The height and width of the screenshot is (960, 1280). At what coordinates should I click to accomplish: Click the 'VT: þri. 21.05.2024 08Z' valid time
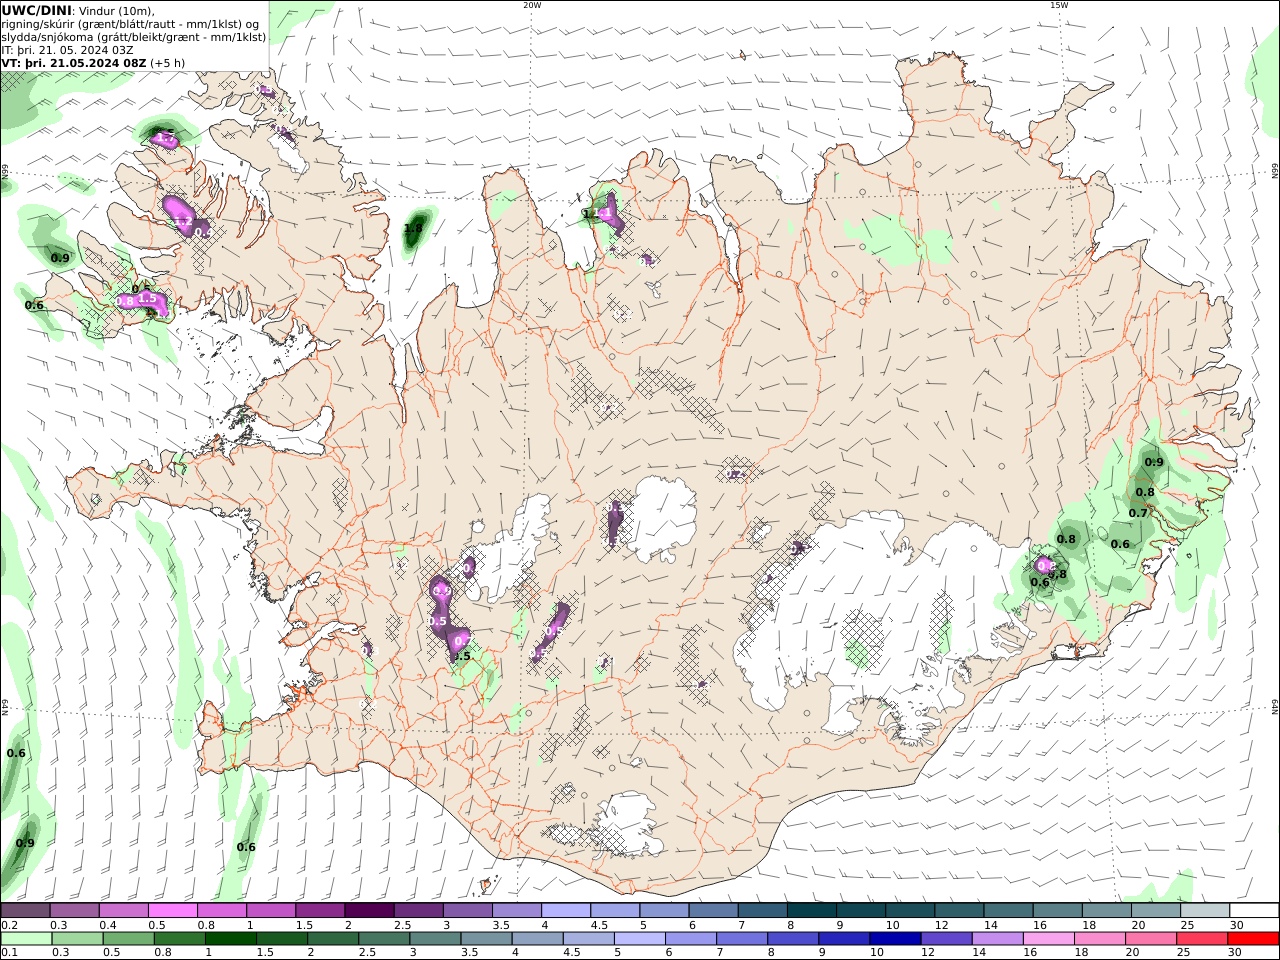tap(74, 63)
